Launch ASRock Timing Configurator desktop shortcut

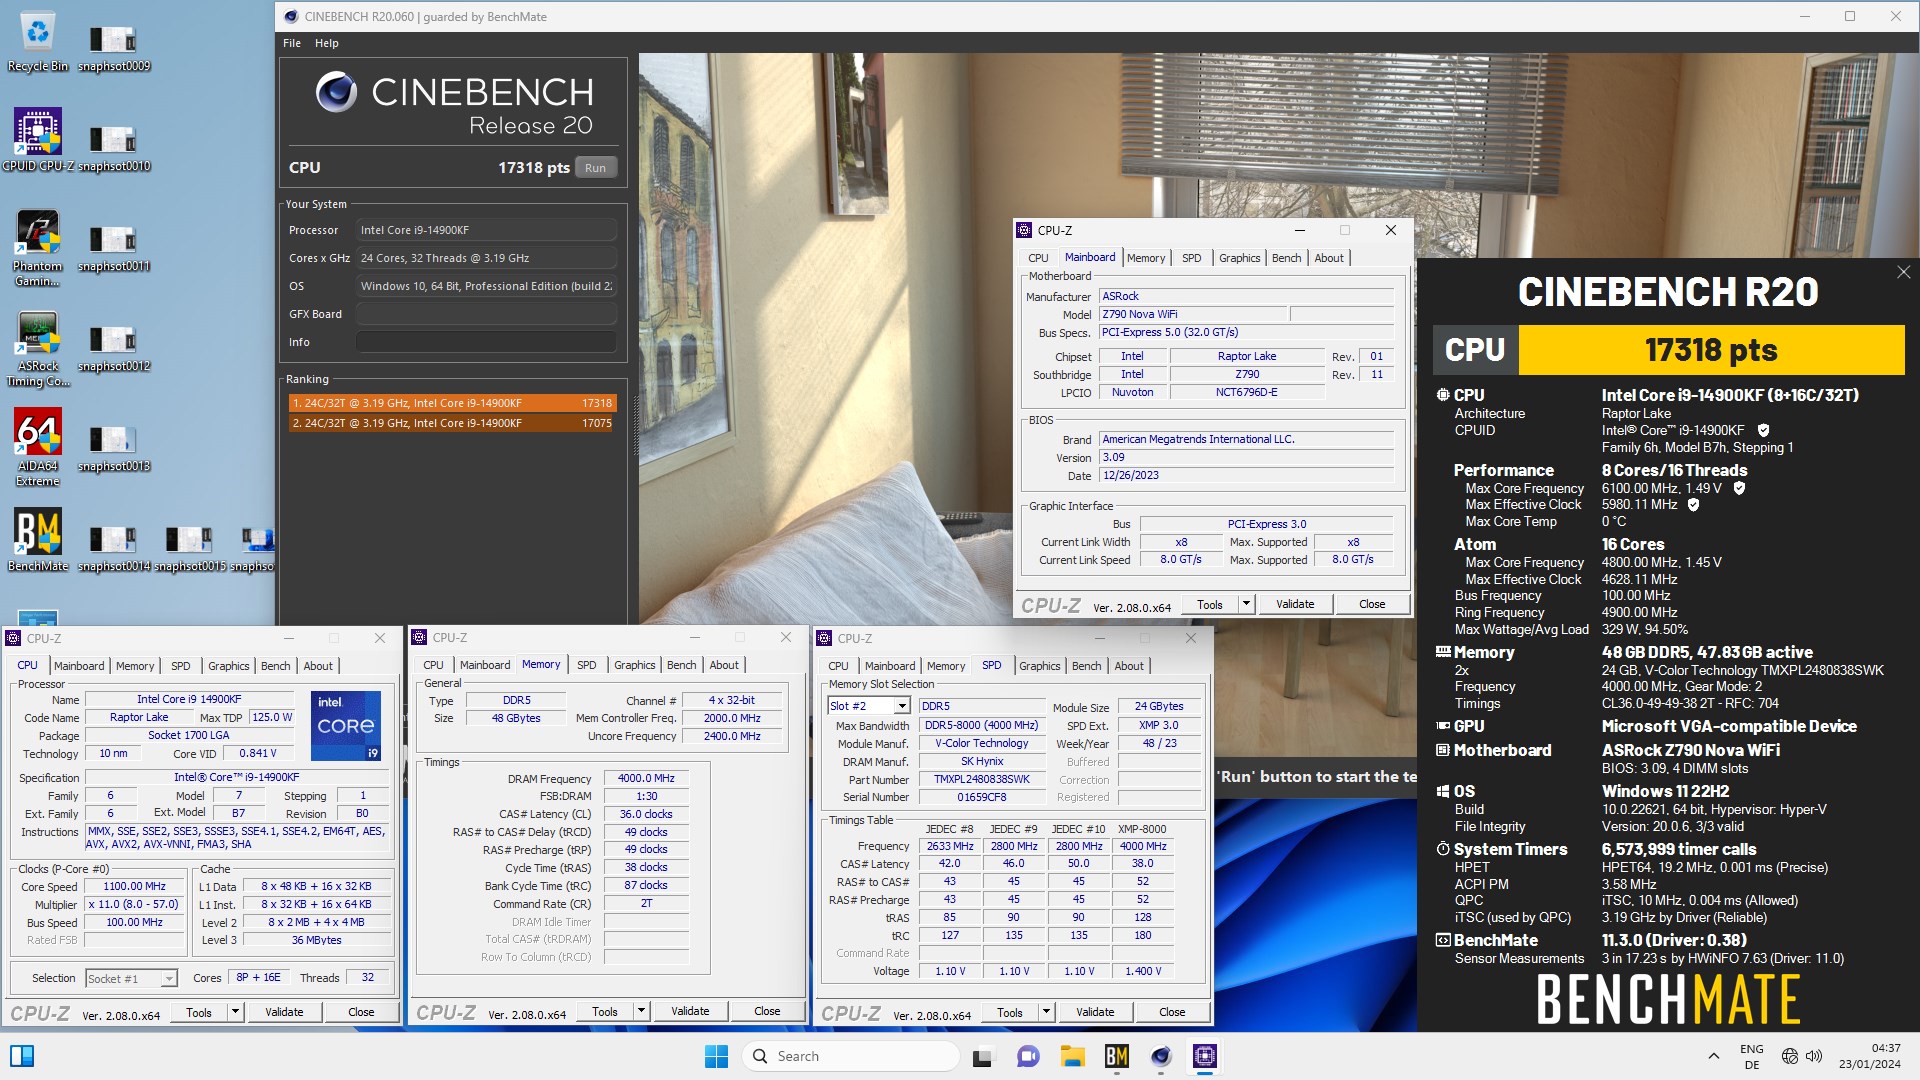[x=38, y=348]
